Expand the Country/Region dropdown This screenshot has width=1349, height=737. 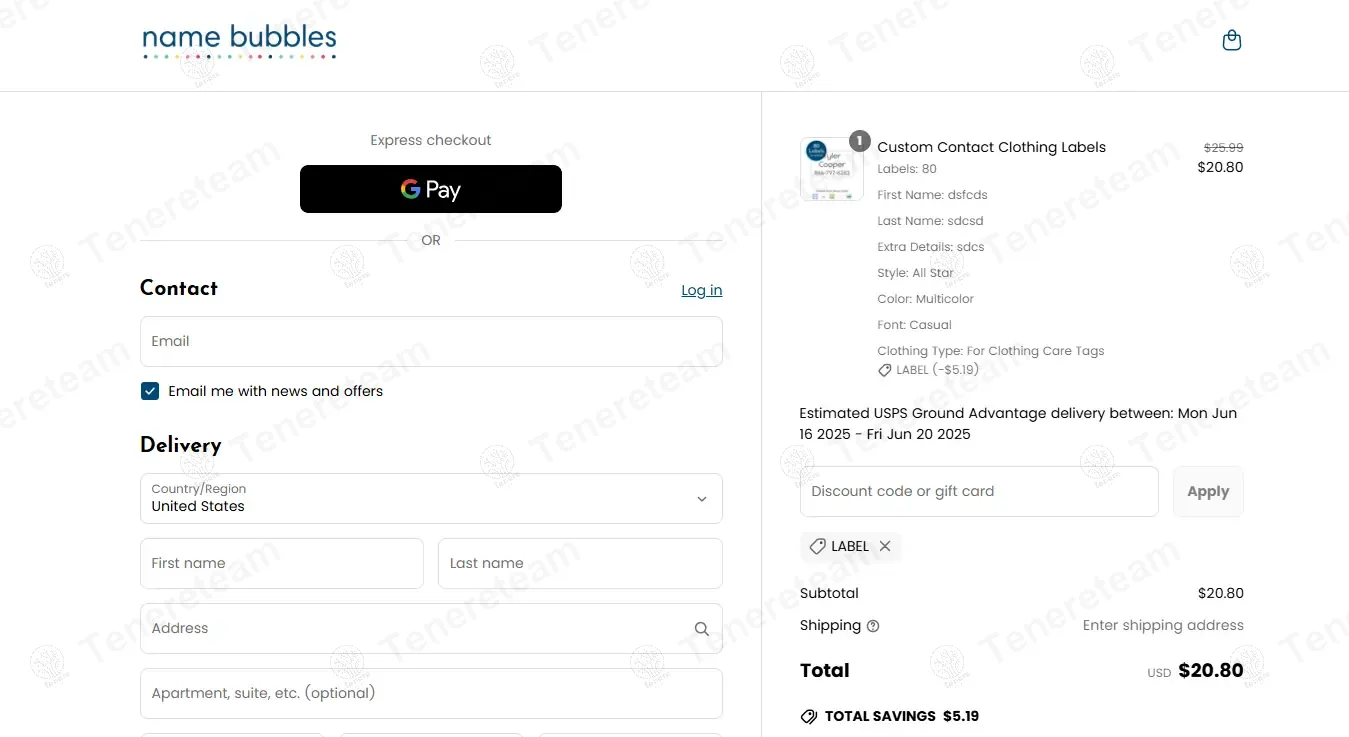(431, 498)
